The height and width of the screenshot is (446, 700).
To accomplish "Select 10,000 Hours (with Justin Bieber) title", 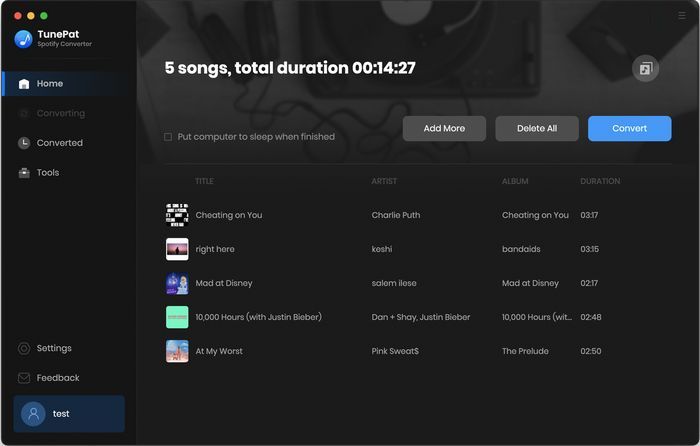I will tap(258, 317).
